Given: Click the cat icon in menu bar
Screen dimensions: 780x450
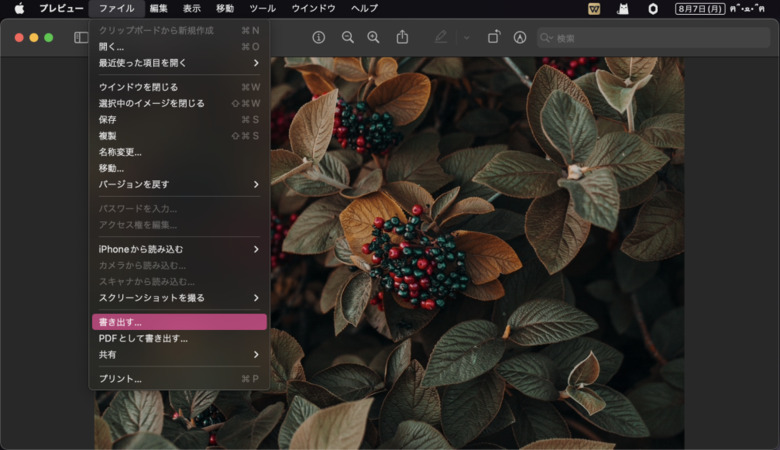Looking at the screenshot, I should 623,8.
